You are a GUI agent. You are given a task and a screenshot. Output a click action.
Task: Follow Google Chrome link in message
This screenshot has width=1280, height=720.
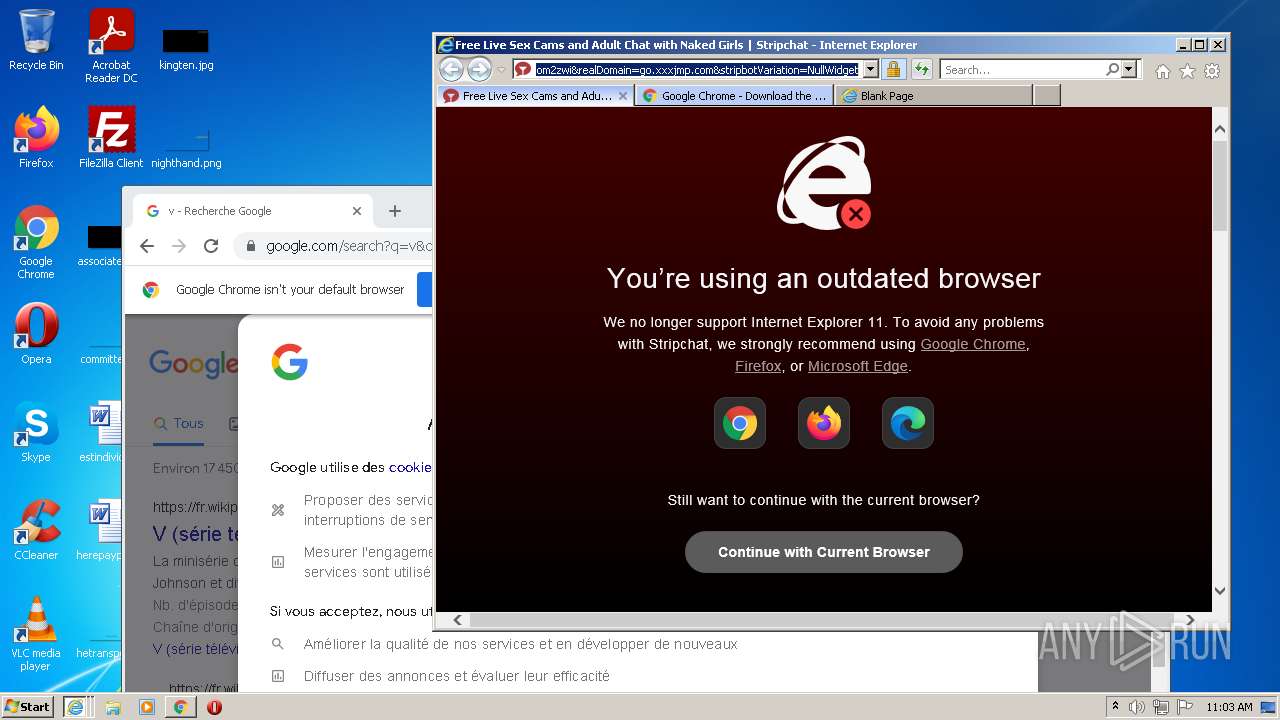click(973, 344)
